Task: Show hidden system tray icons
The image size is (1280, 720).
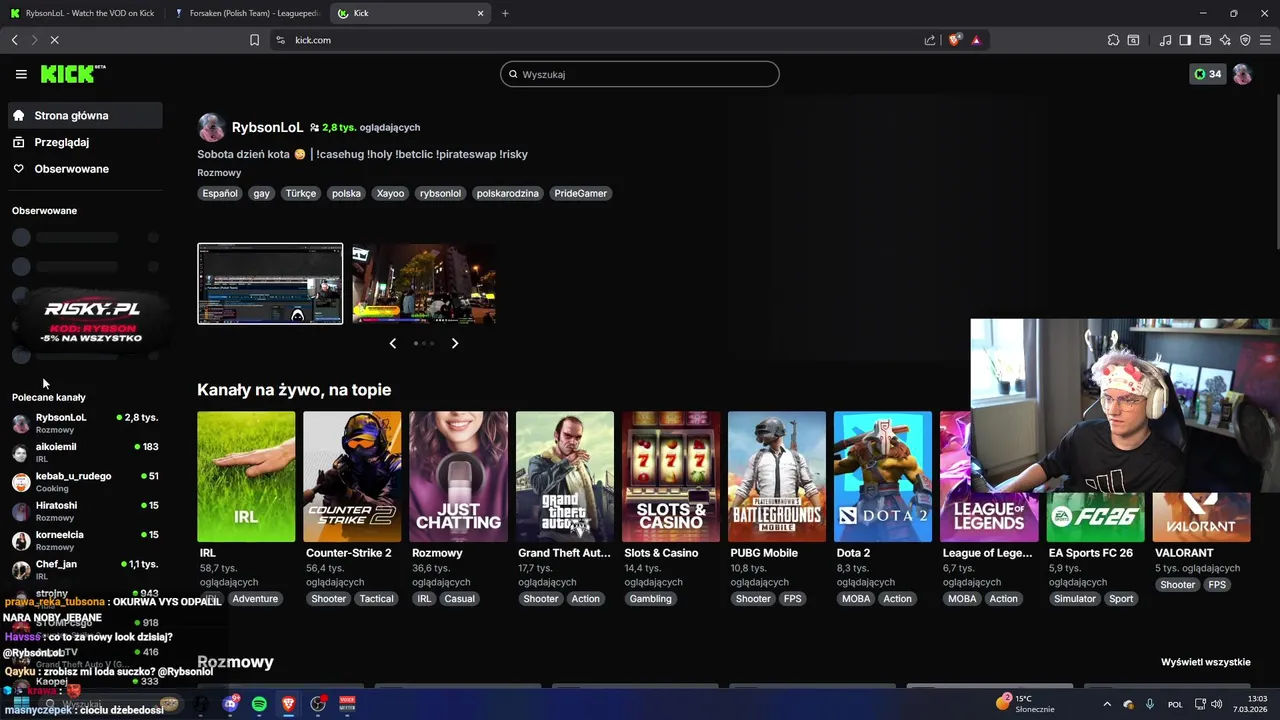Action: pos(1107,704)
